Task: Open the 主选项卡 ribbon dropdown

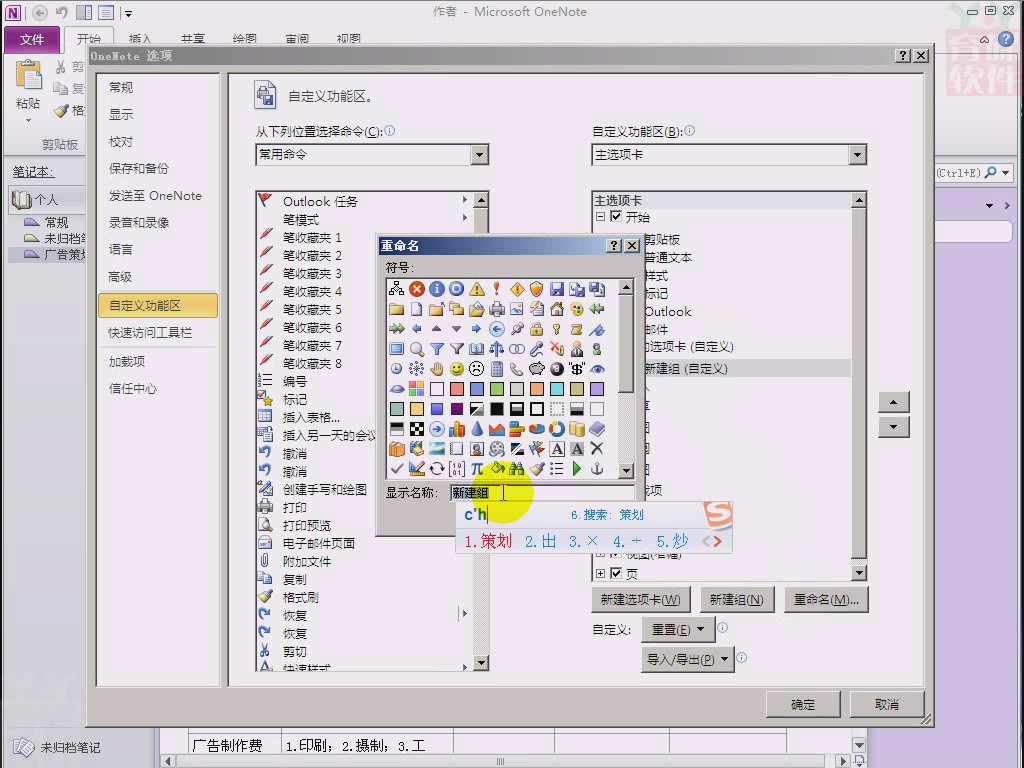Action: tap(857, 155)
